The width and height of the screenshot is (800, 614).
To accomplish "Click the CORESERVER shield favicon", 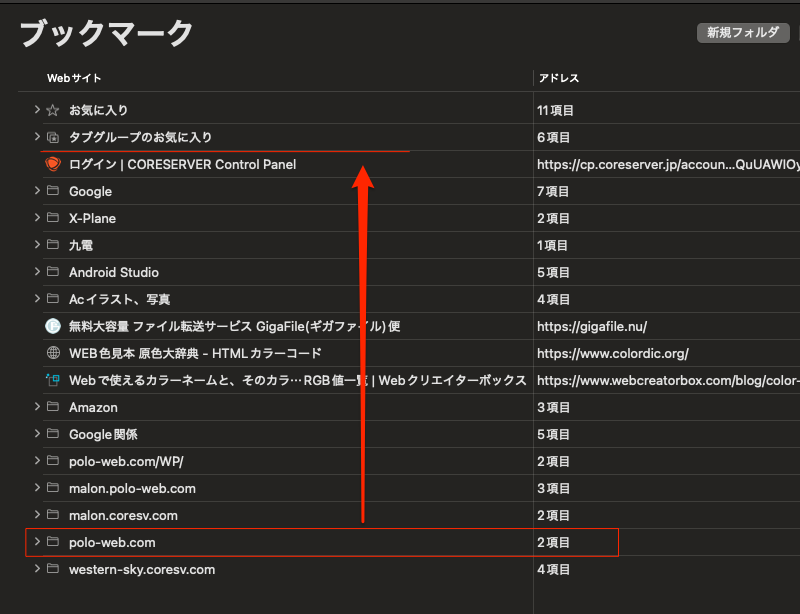I will [x=53, y=164].
